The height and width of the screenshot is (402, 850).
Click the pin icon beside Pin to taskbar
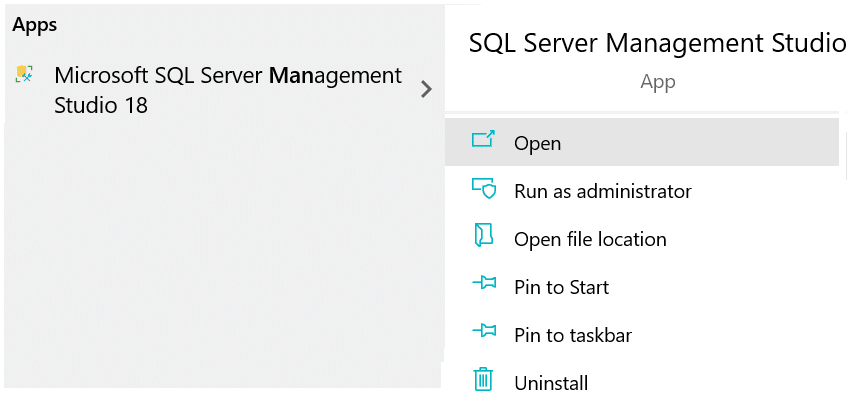pyautogui.click(x=484, y=330)
